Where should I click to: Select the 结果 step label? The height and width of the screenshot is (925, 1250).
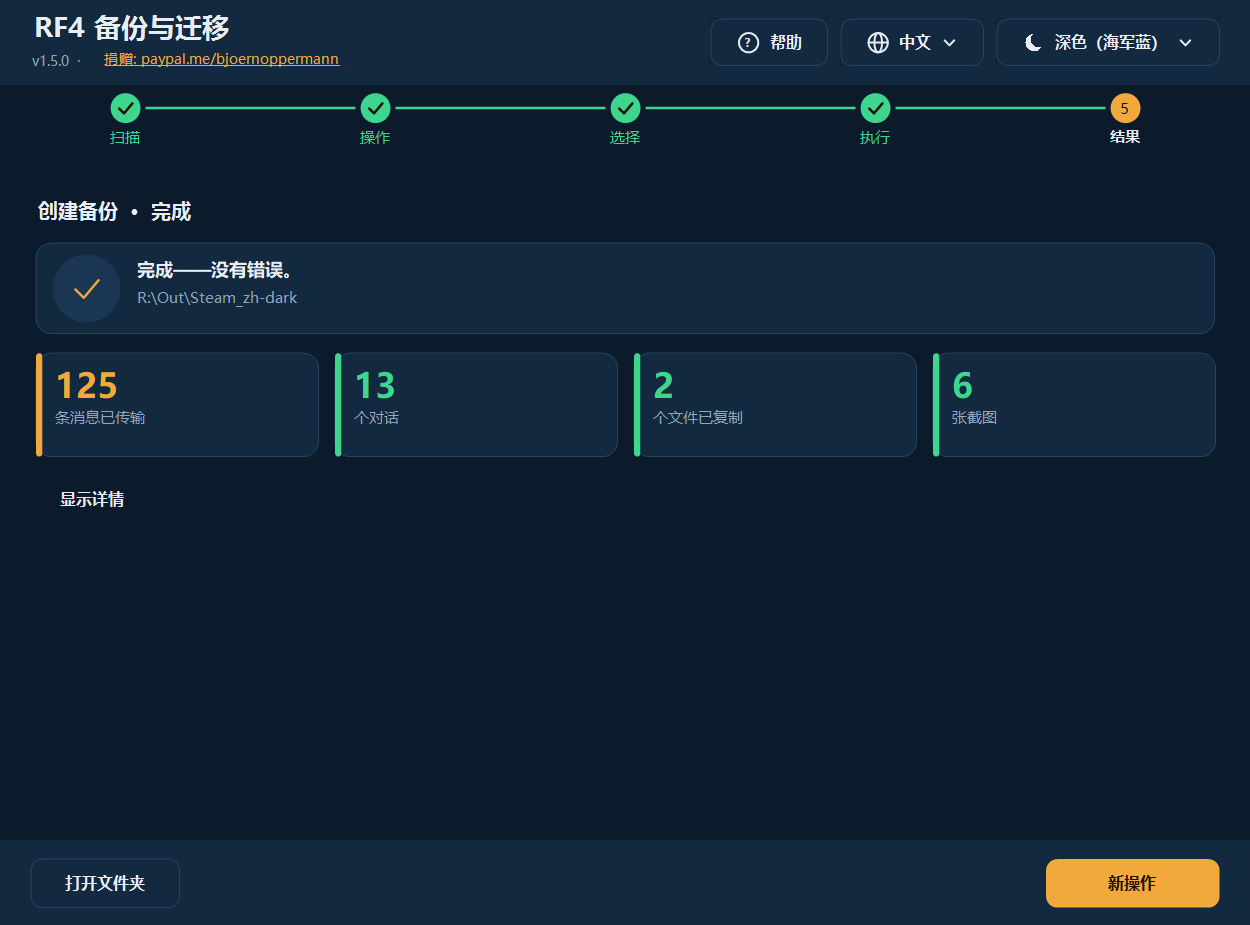point(1125,137)
